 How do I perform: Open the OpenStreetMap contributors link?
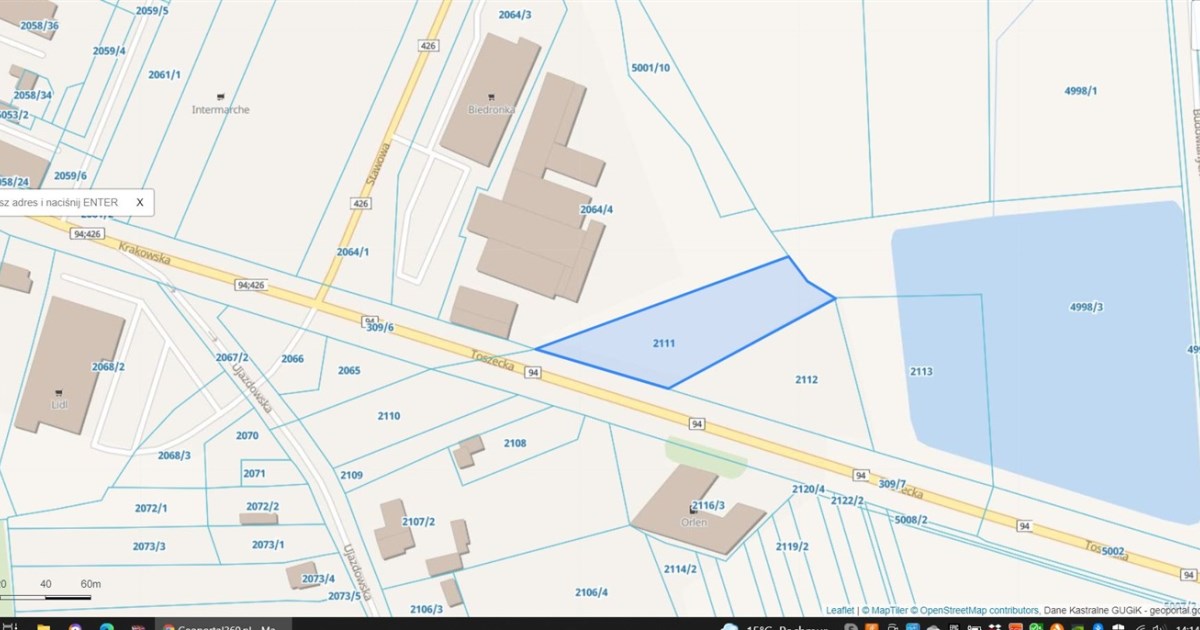click(x=975, y=609)
